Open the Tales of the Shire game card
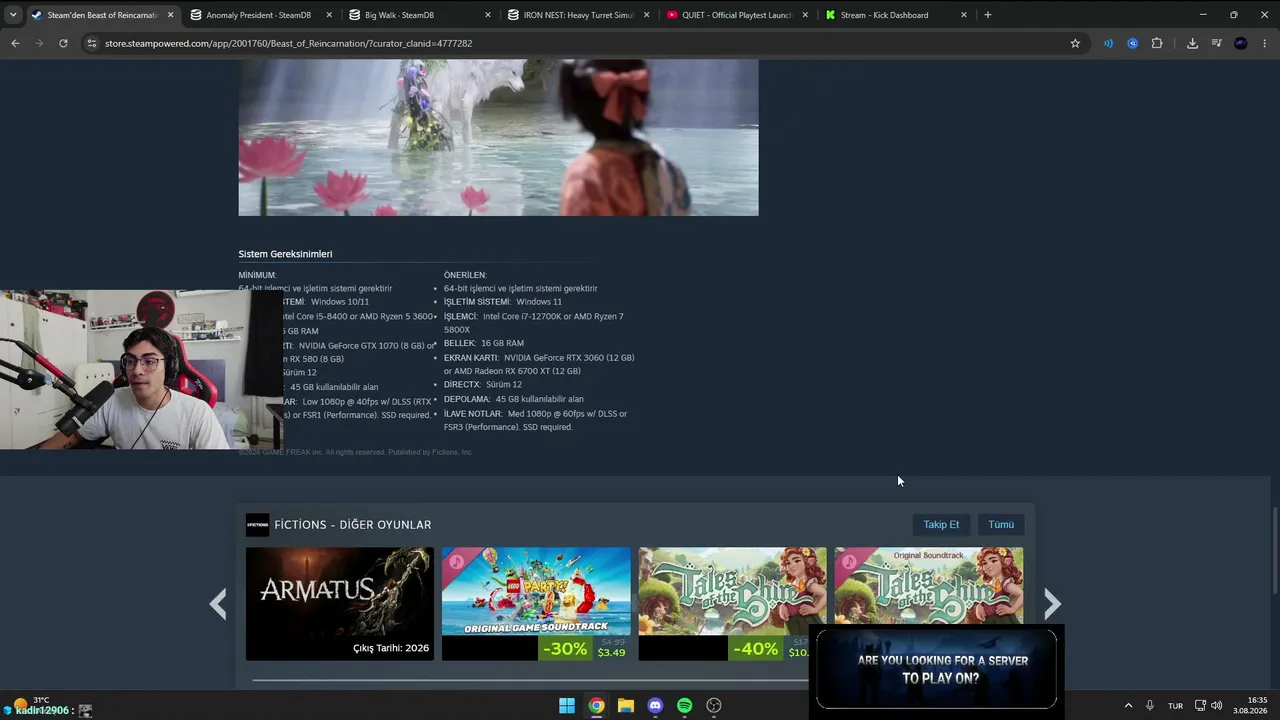Viewport: 1280px width, 720px height. tap(733, 604)
